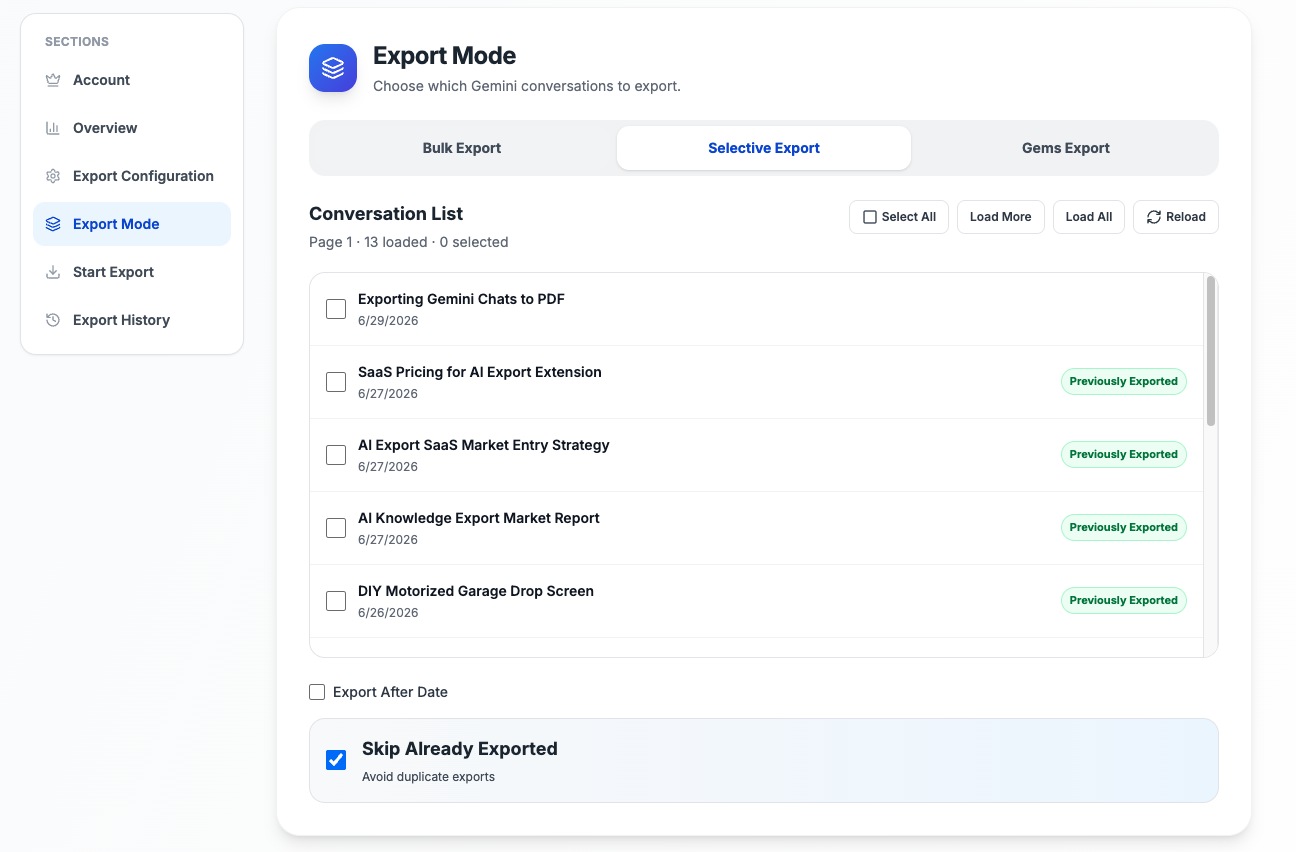Image resolution: width=1296 pixels, height=852 pixels.
Task: Click the title AI Knowledge Export Market Report
Action: tap(479, 518)
